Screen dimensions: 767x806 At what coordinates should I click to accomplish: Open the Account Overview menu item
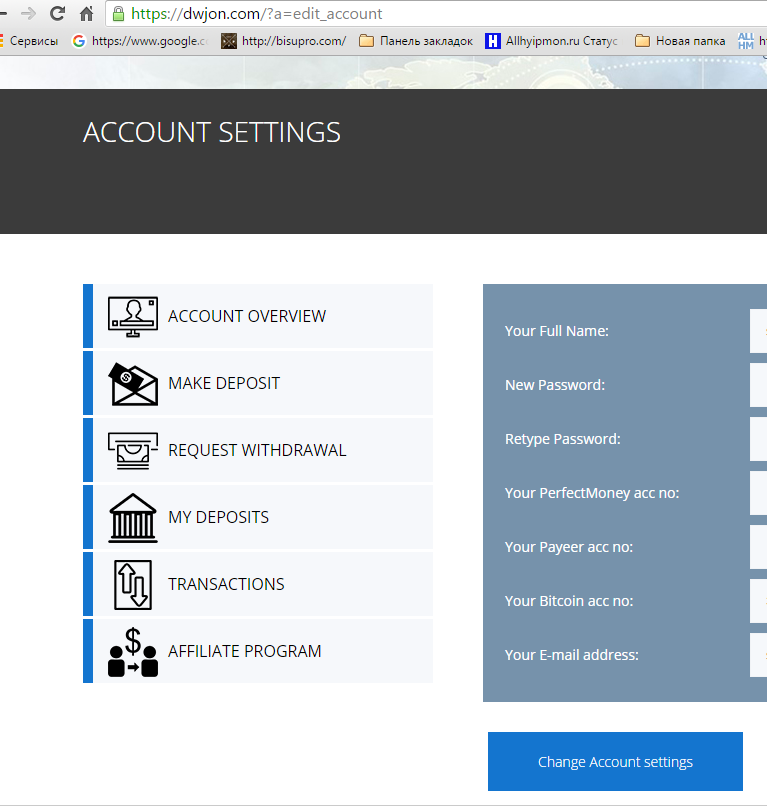point(258,316)
